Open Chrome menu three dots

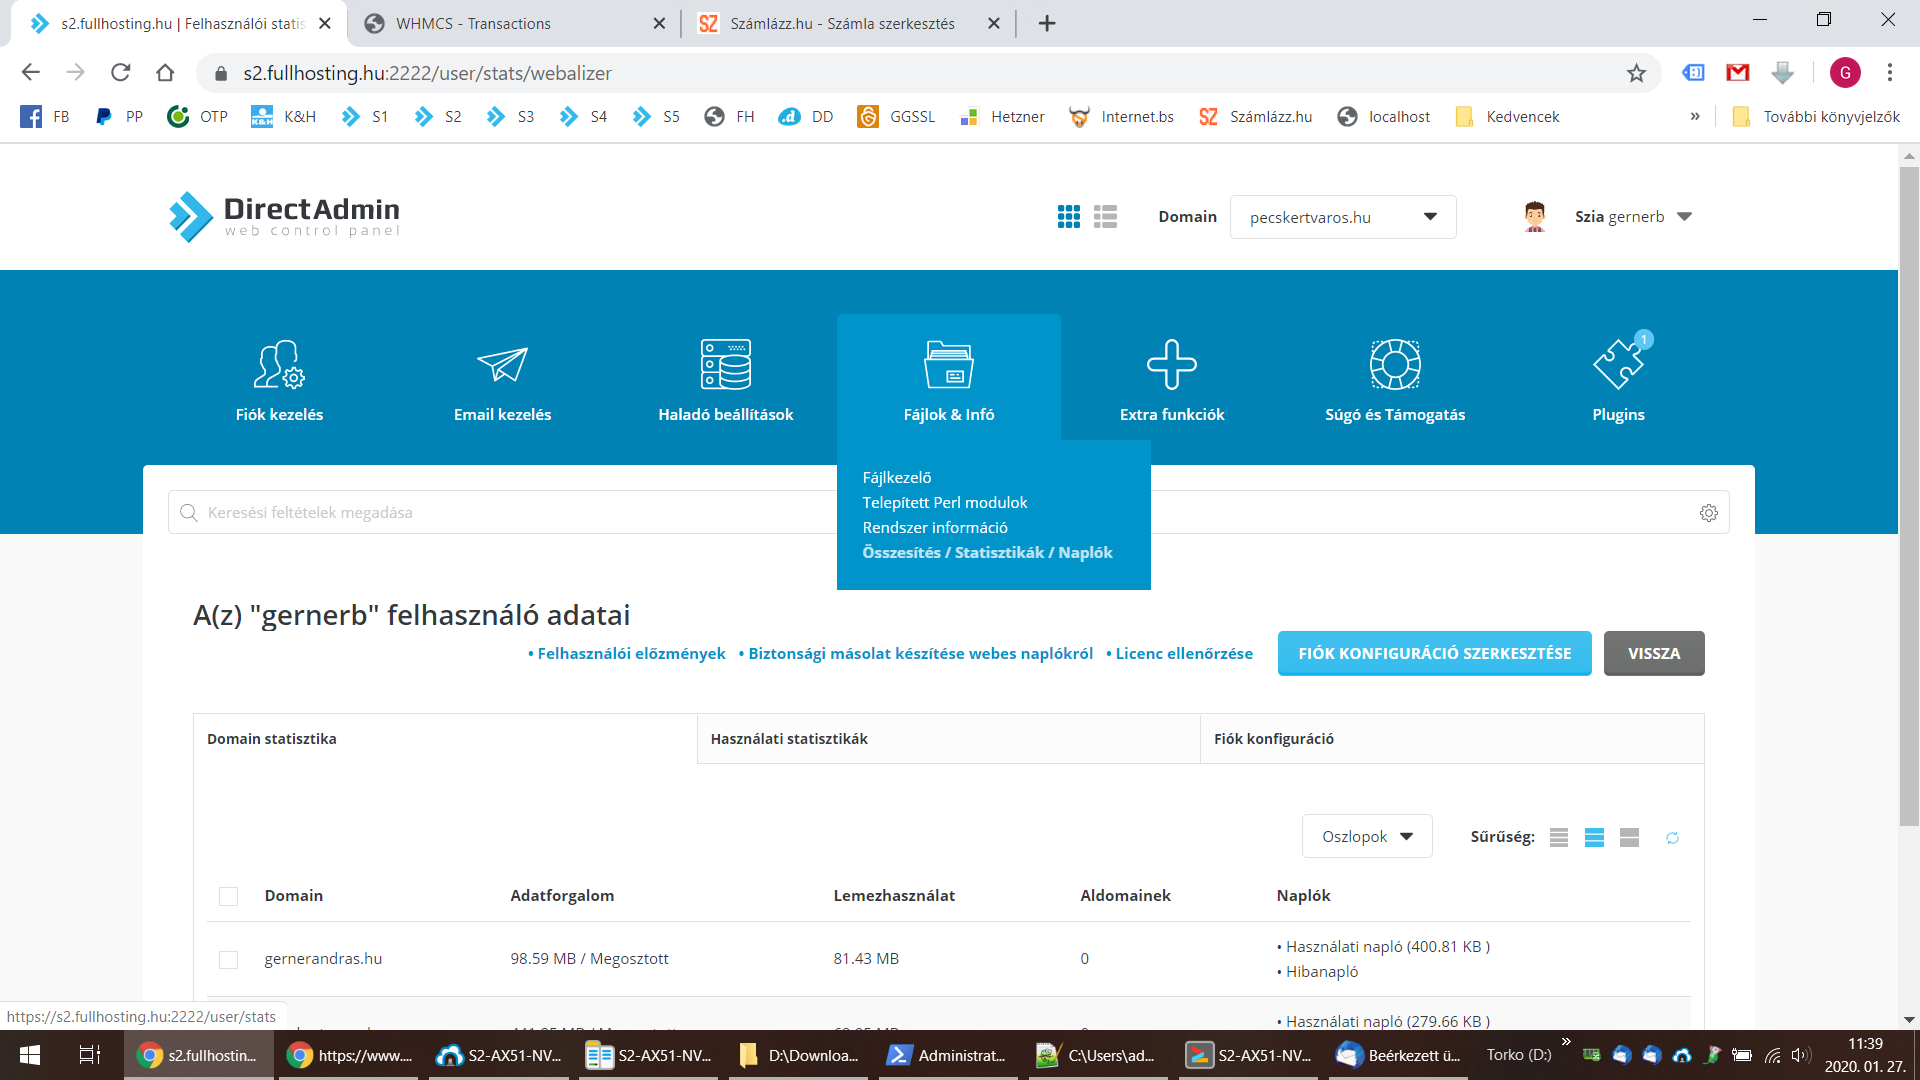coord(1890,73)
